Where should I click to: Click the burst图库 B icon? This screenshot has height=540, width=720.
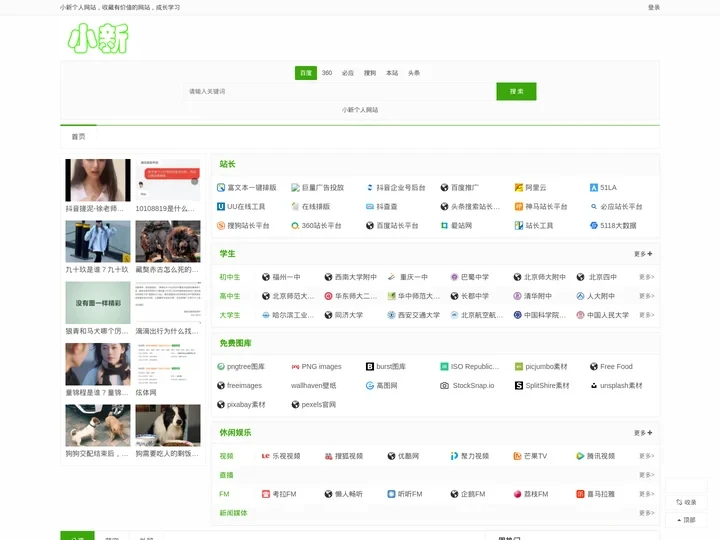[x=370, y=366]
